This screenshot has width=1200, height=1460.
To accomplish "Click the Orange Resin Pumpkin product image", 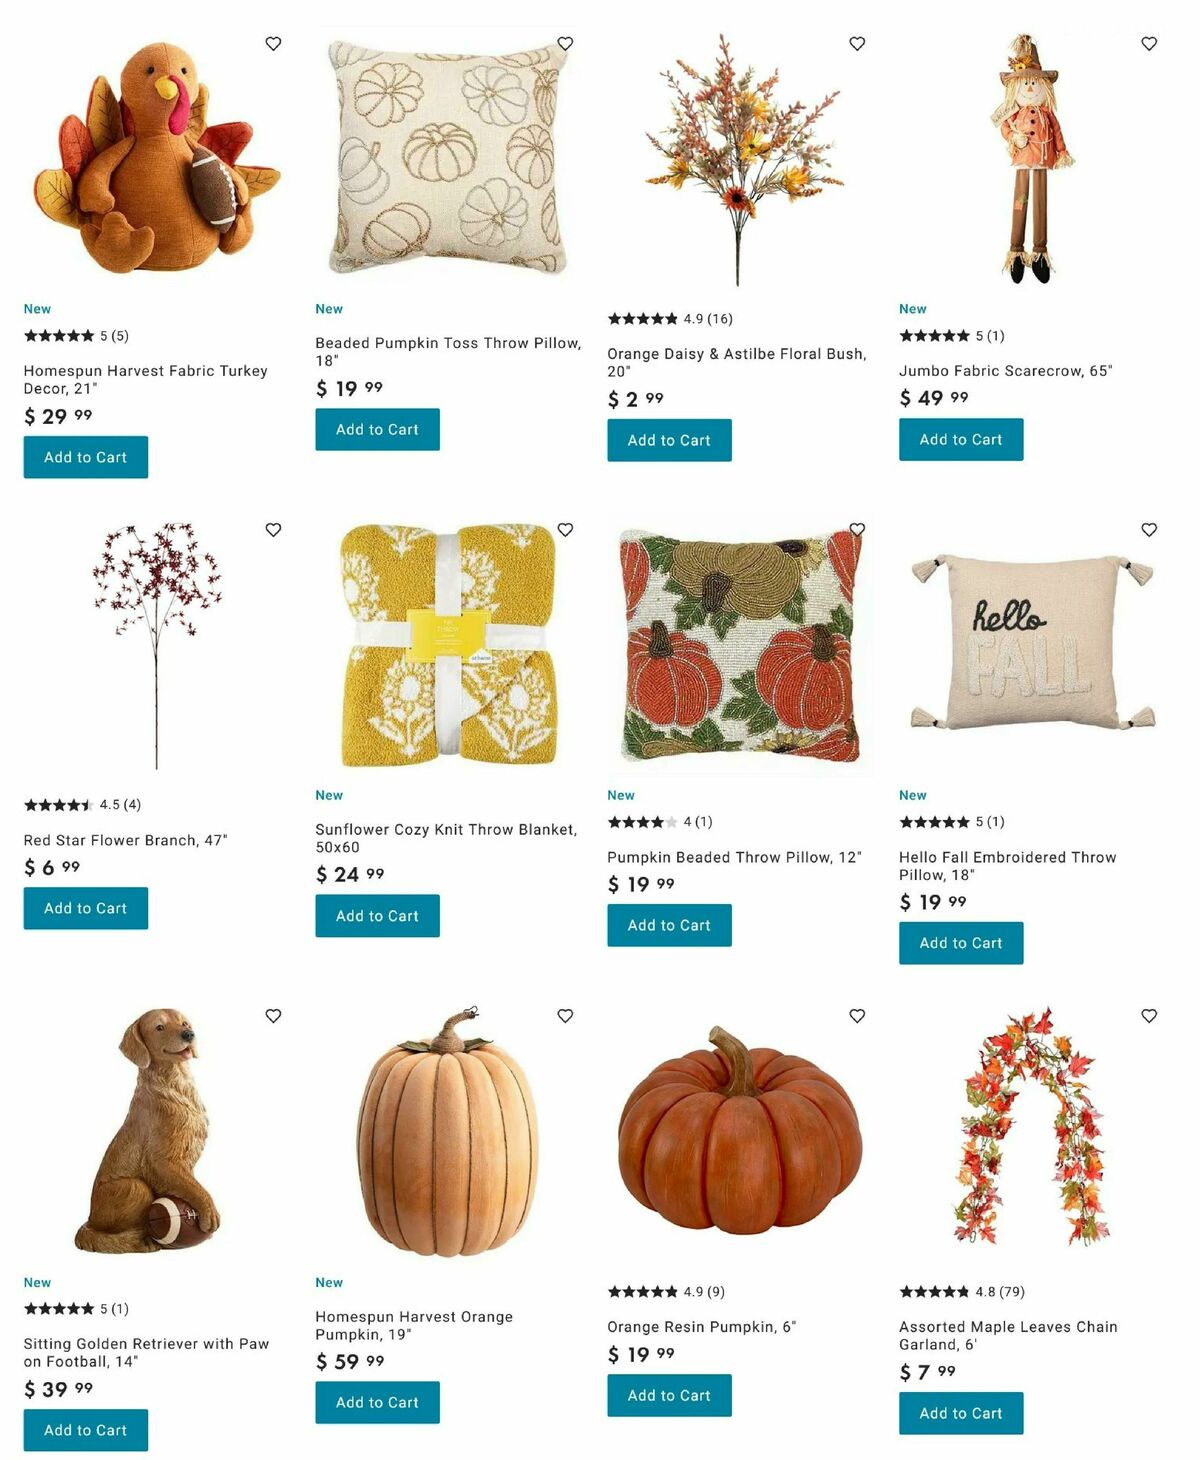I will (740, 1130).
